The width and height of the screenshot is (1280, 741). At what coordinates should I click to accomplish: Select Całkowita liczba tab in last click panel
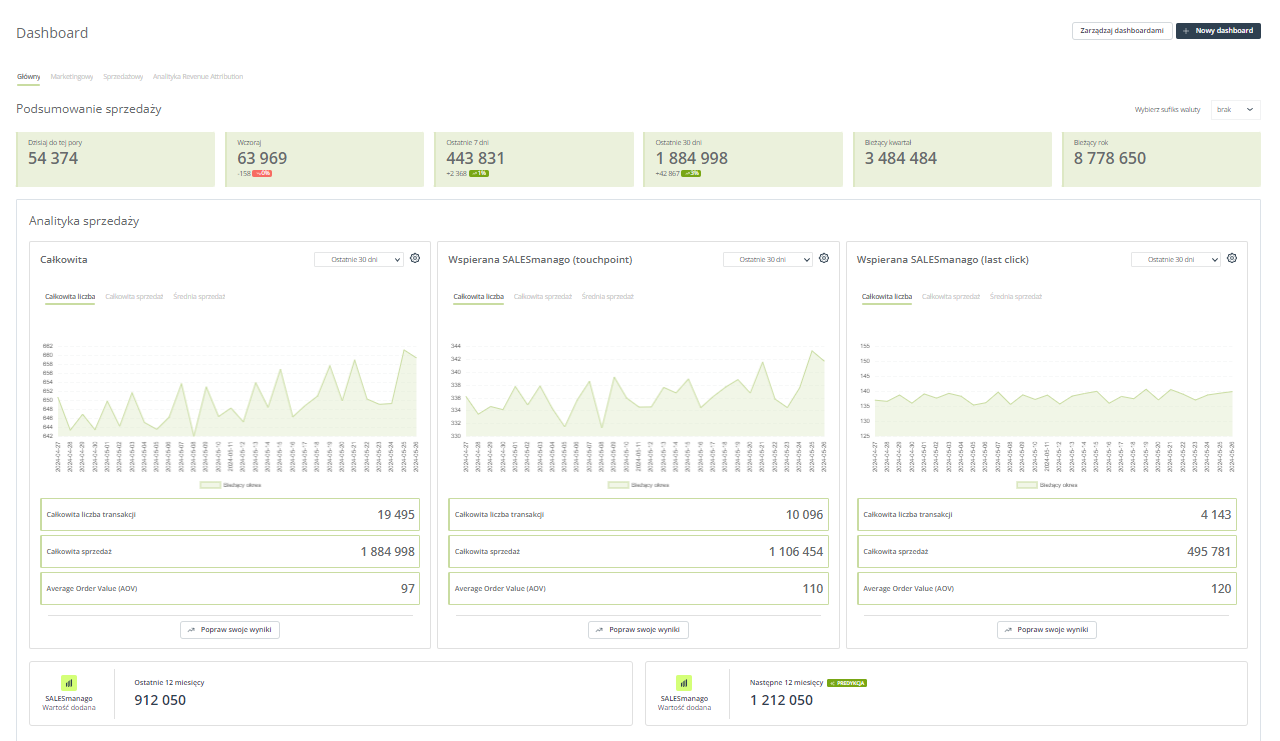[x=887, y=297]
